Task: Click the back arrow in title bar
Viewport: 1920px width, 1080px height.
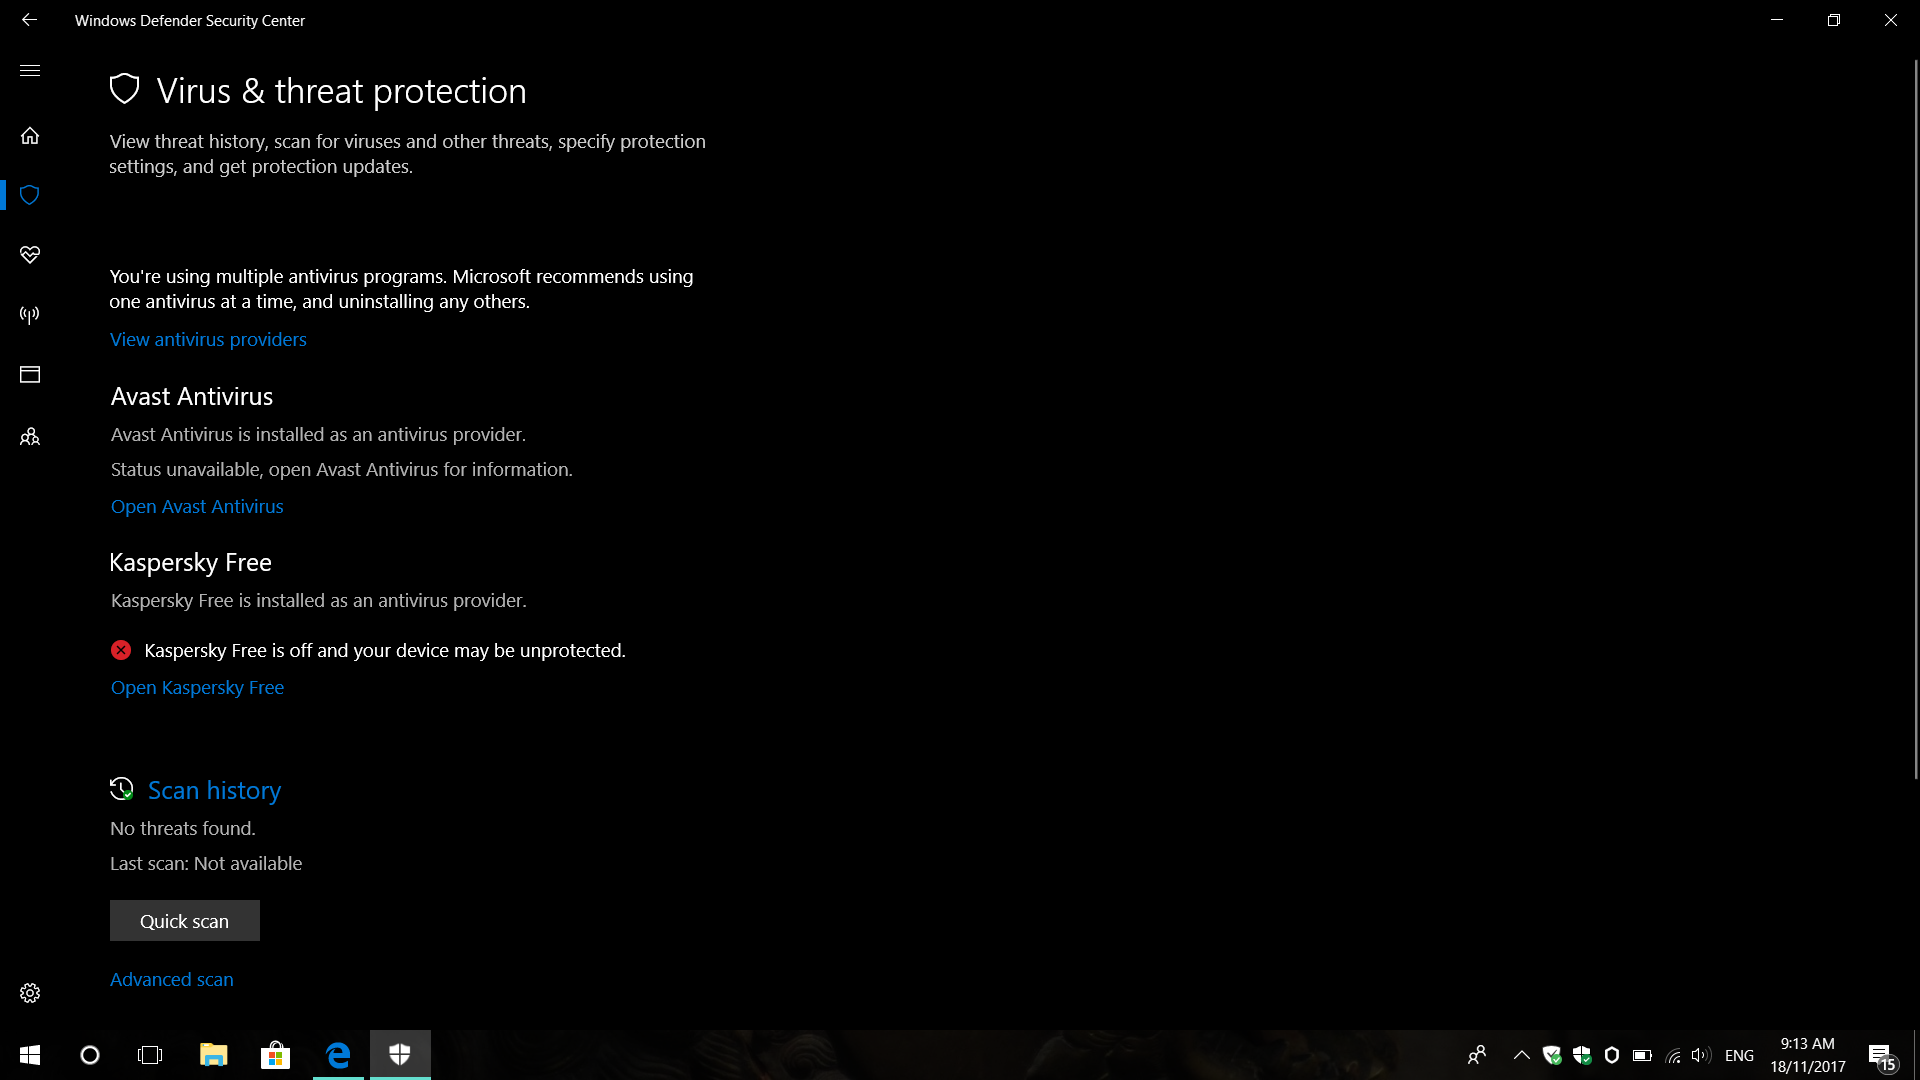Action: pyautogui.click(x=29, y=20)
